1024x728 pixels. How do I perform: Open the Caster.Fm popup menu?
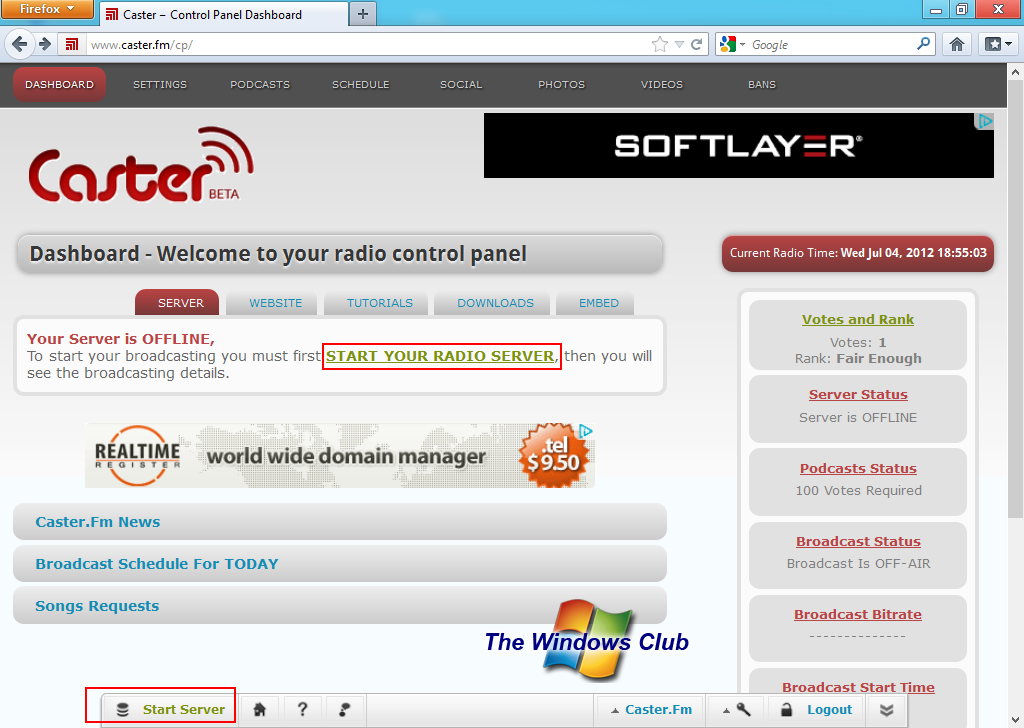pos(651,710)
